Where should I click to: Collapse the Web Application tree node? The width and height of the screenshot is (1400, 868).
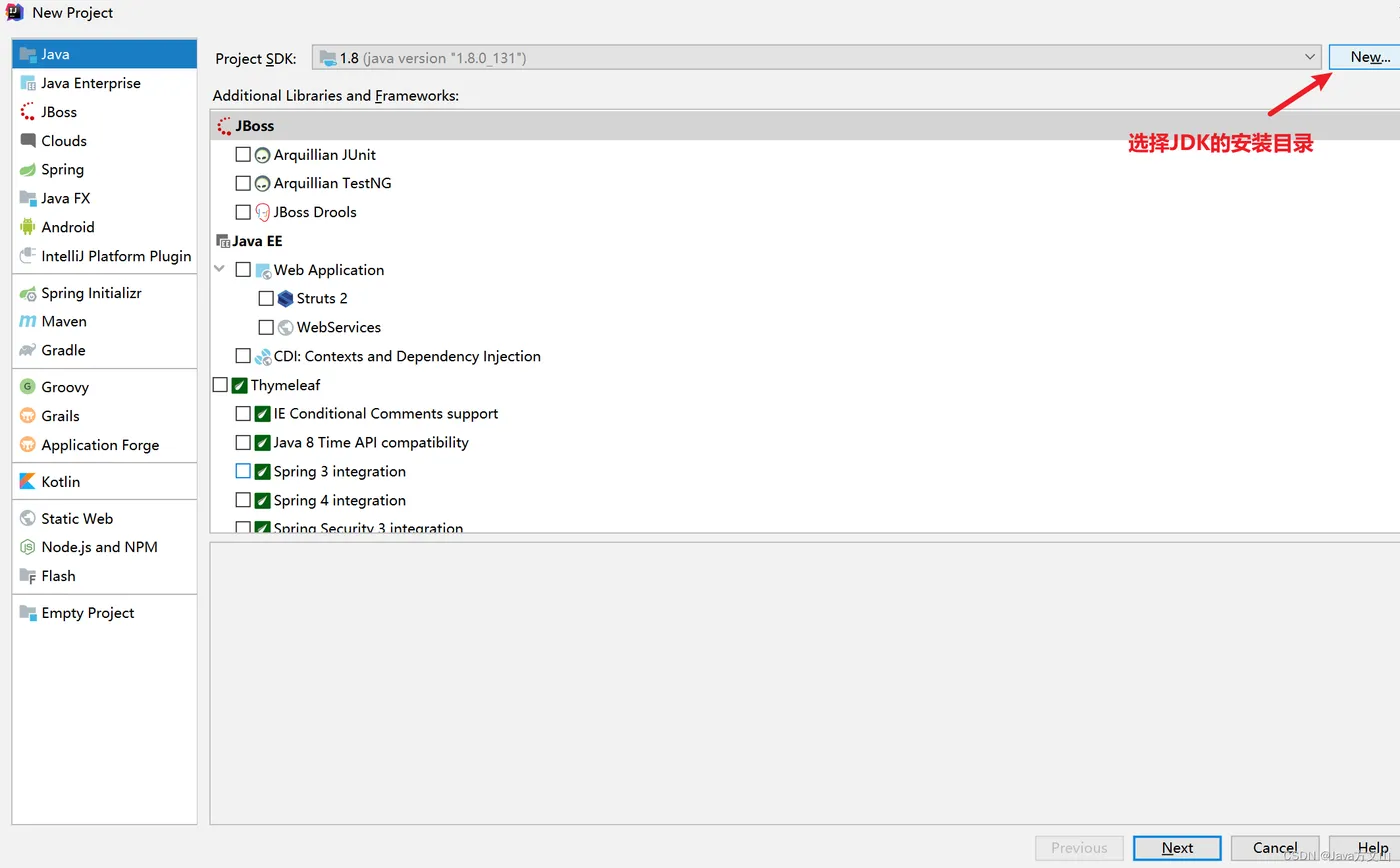coord(220,269)
